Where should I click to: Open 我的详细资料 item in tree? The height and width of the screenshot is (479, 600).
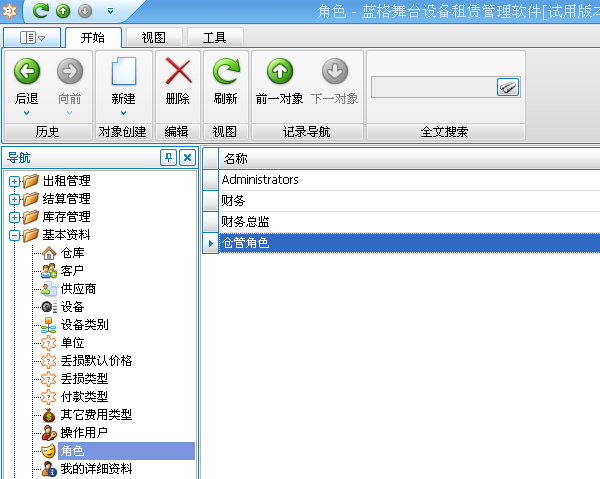pos(87,468)
